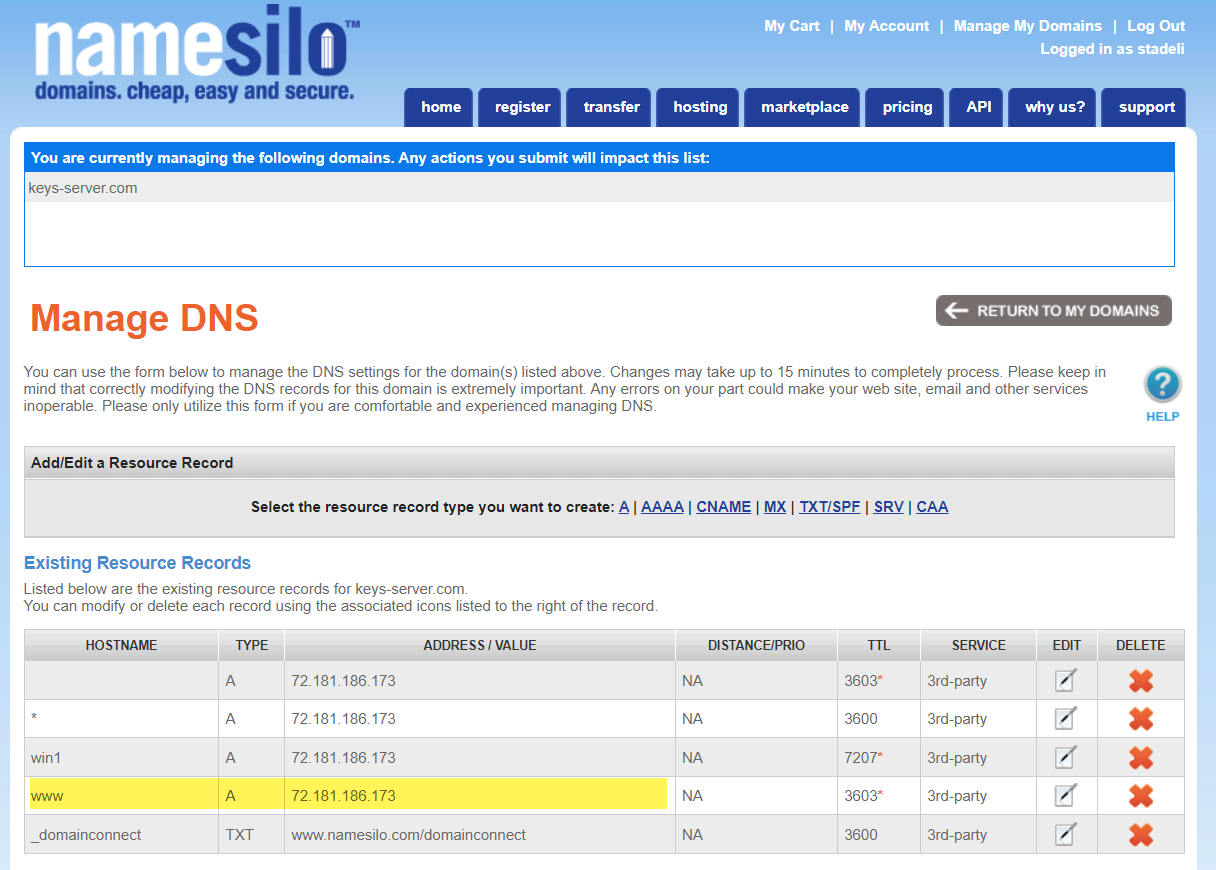
Task: Delete the _domainconnect TXT record
Action: [x=1141, y=835]
